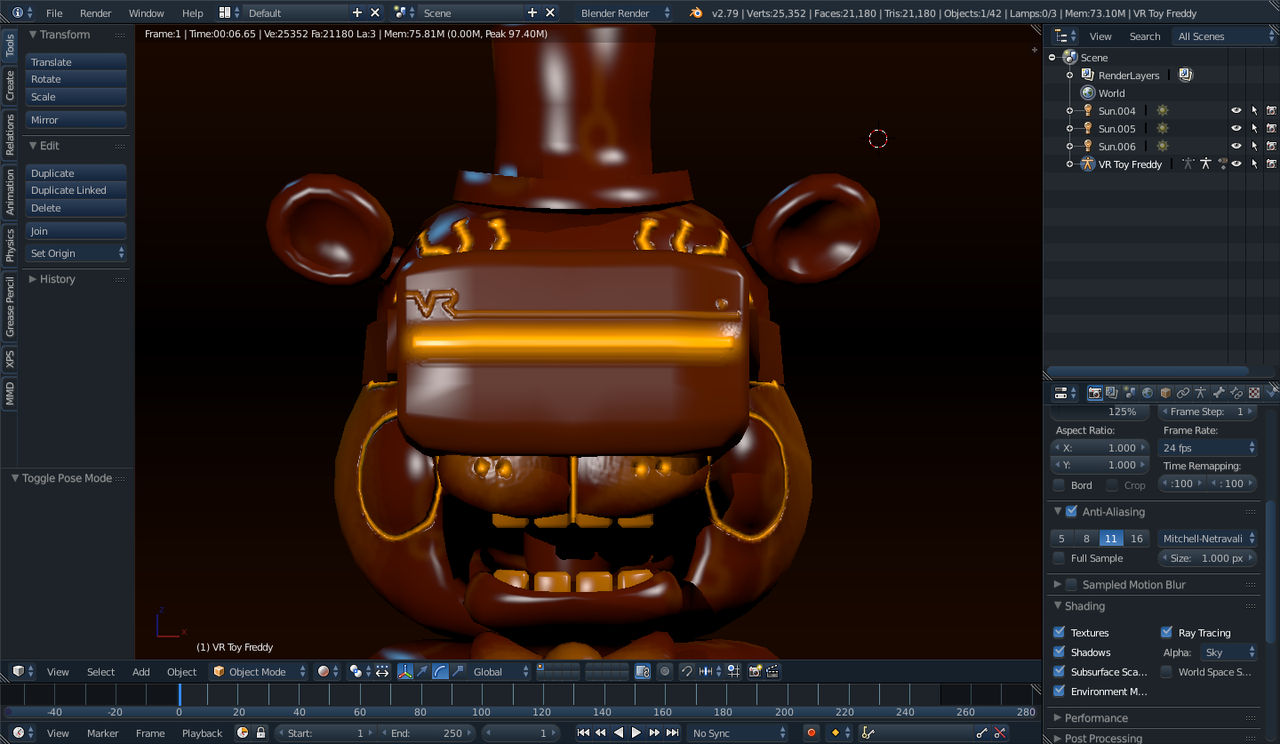The height and width of the screenshot is (744, 1280).
Task: Toggle Sun.005 selectability arrow
Action: click(x=1254, y=128)
